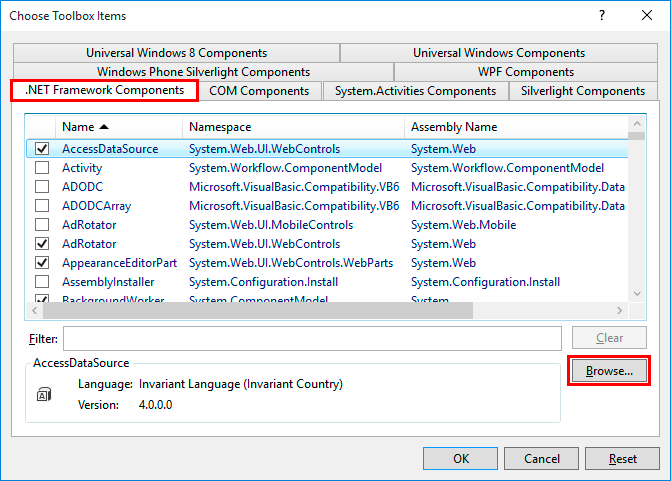Click System.Workflow.ComponentModel namespace cell

285,168
